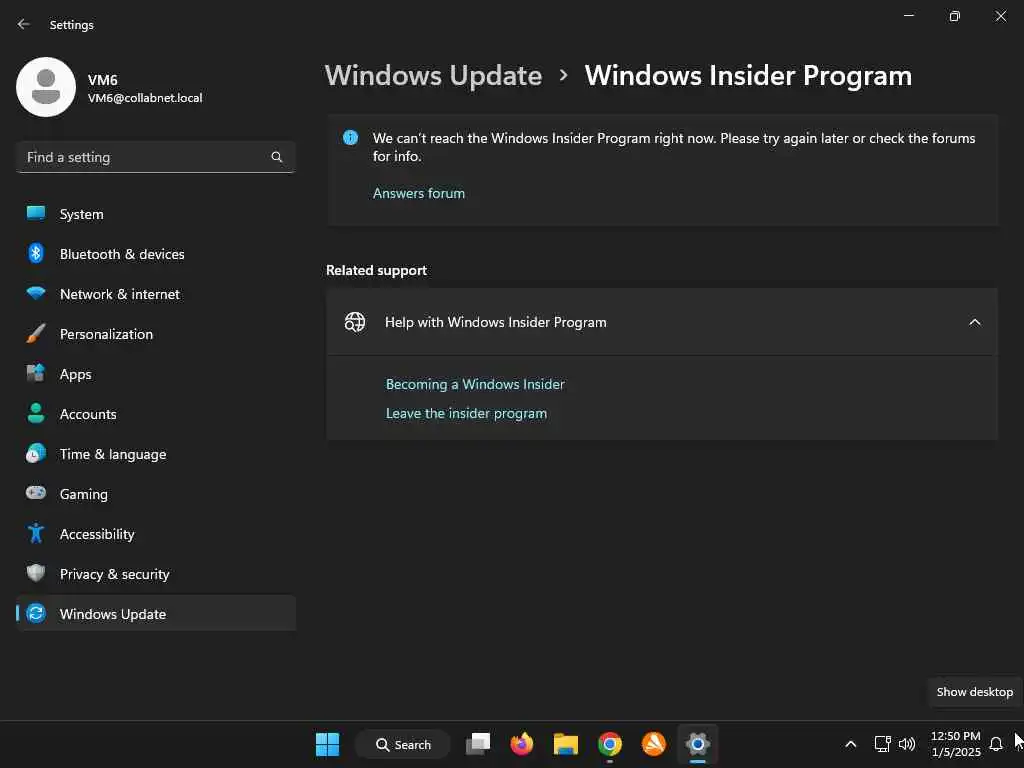Click the Settings gear on the taskbar

click(x=697, y=744)
